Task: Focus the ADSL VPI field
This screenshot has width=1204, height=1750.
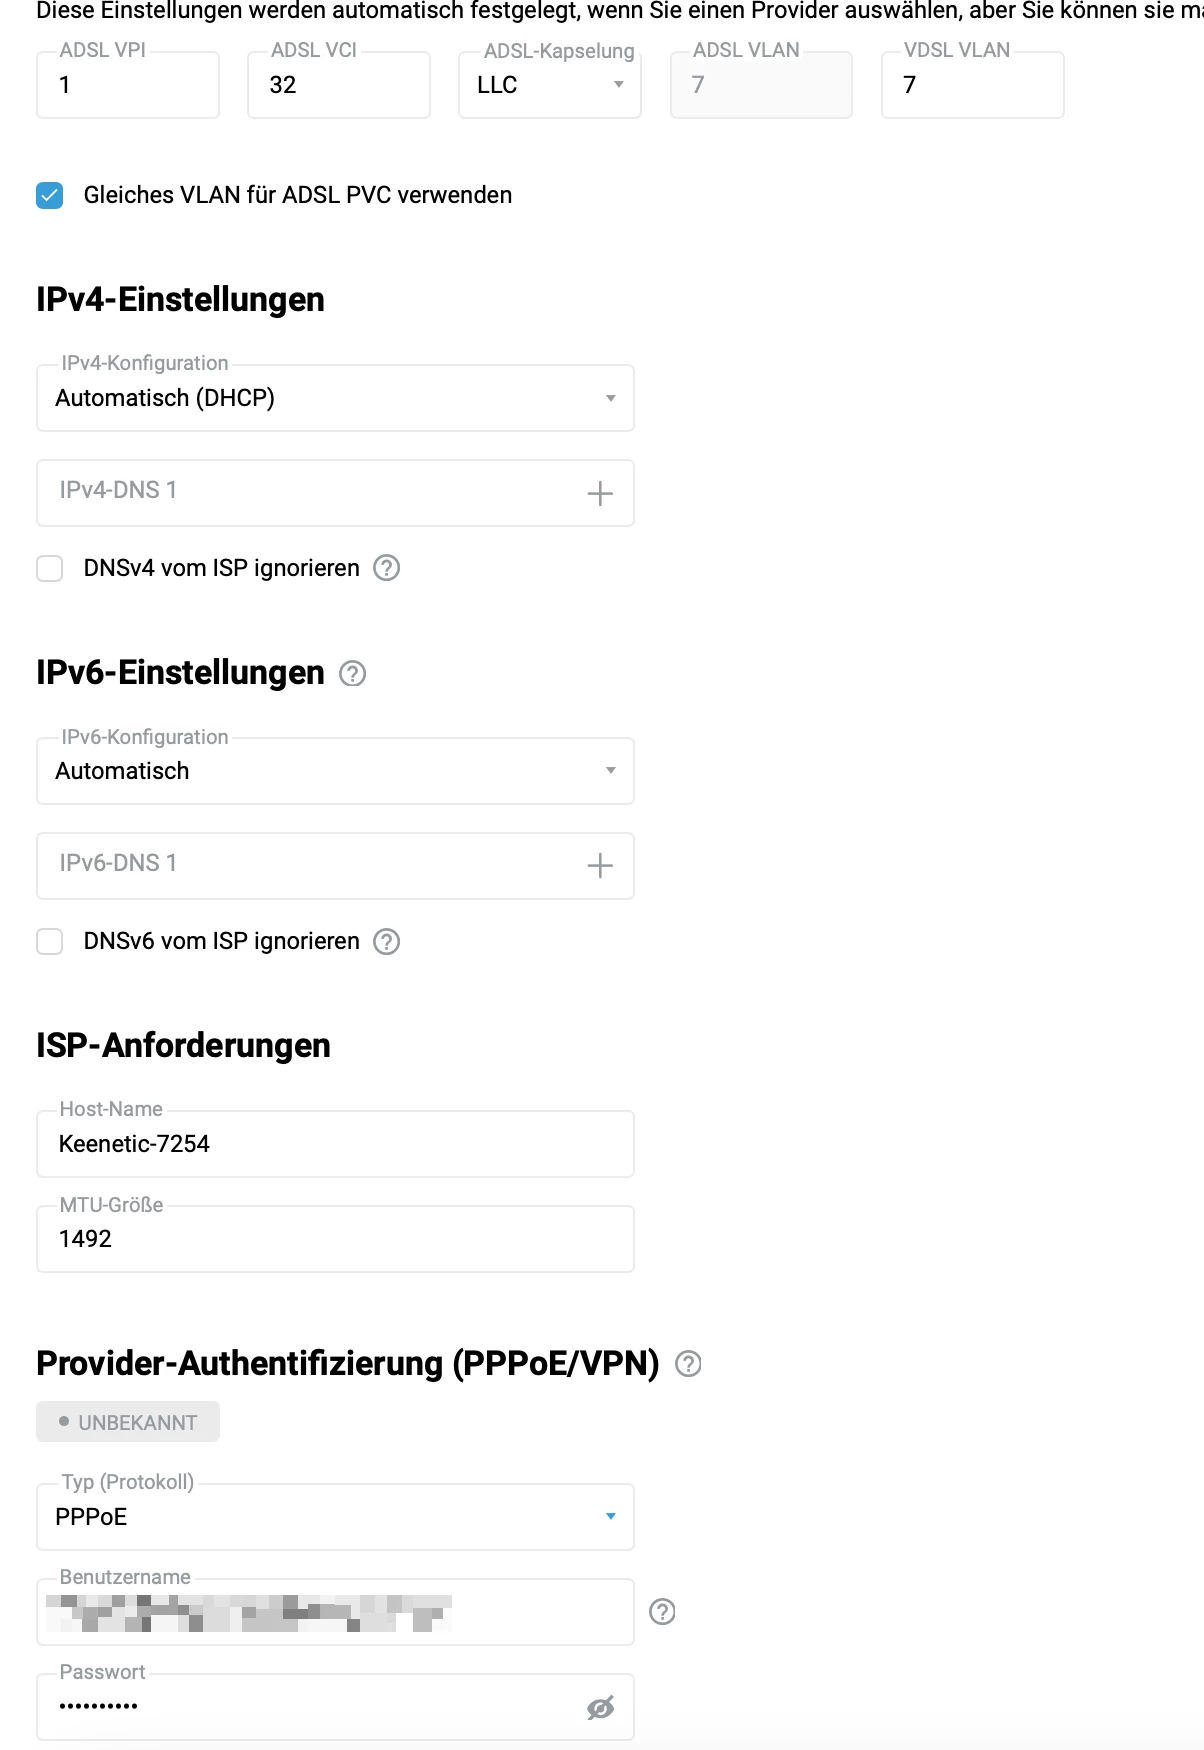Action: [x=128, y=85]
